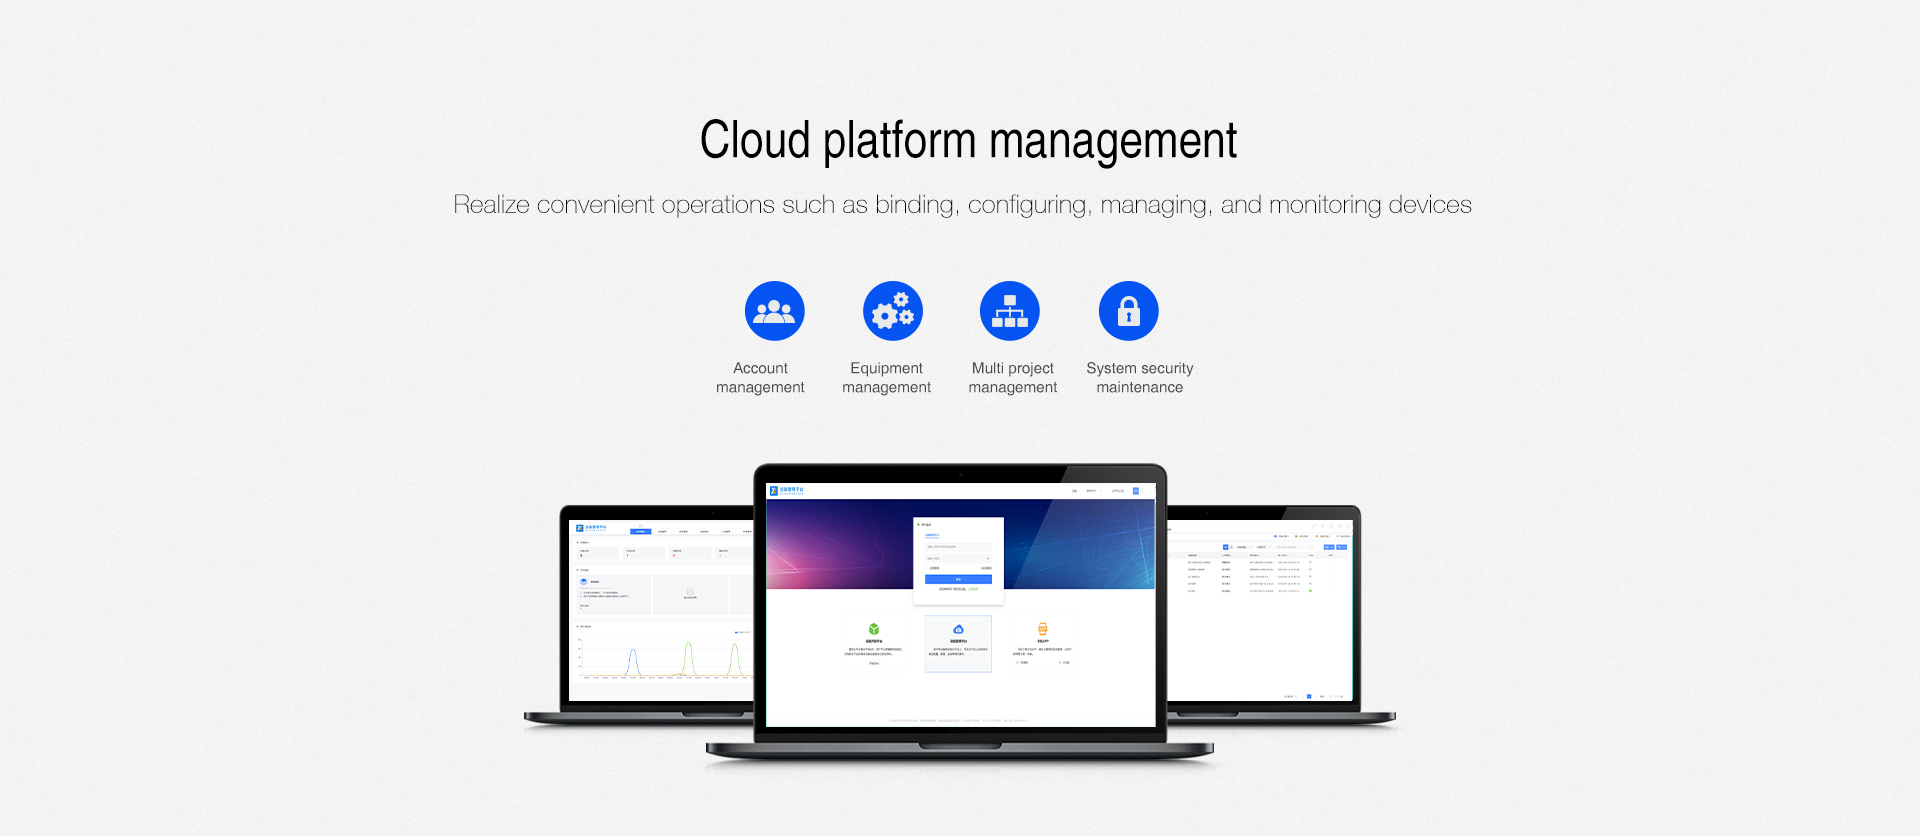Click the Account management people icon

[x=774, y=311]
